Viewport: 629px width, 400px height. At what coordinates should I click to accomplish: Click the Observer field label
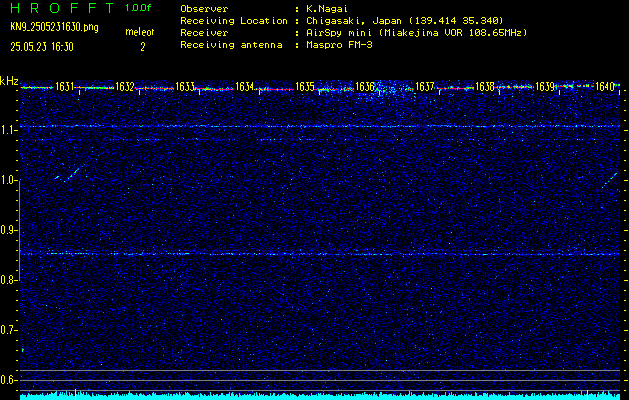pos(204,9)
